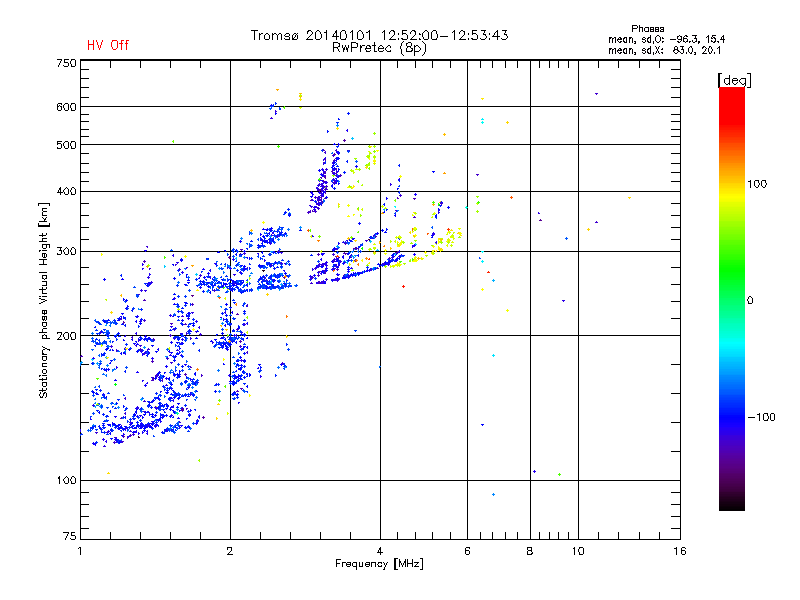The width and height of the screenshot is (800, 600).
Task: Click the colorbar tick label '100'
Action: [x=757, y=184]
